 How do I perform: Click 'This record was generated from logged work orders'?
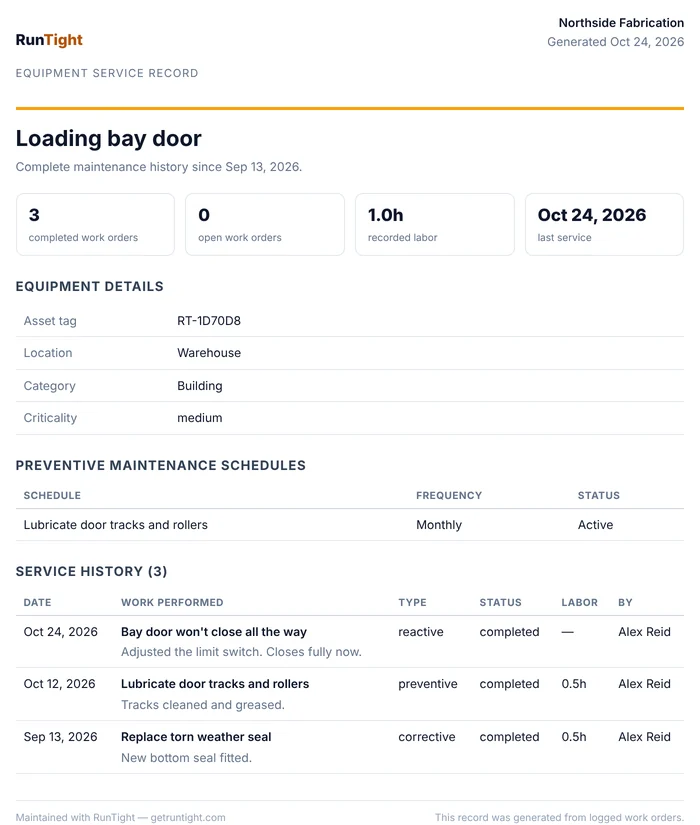[559, 818]
